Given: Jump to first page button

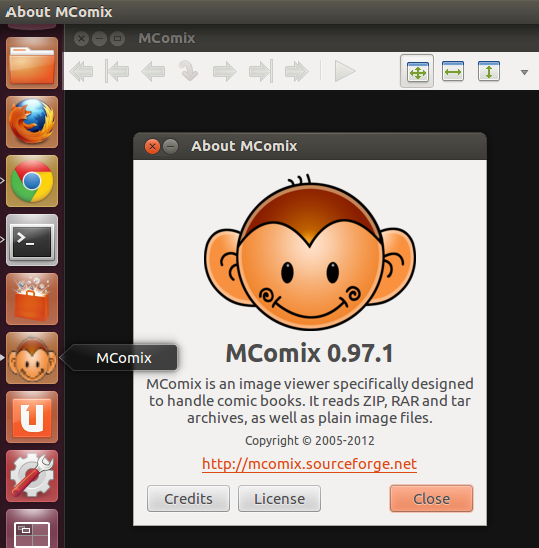Looking at the screenshot, I should coord(117,71).
